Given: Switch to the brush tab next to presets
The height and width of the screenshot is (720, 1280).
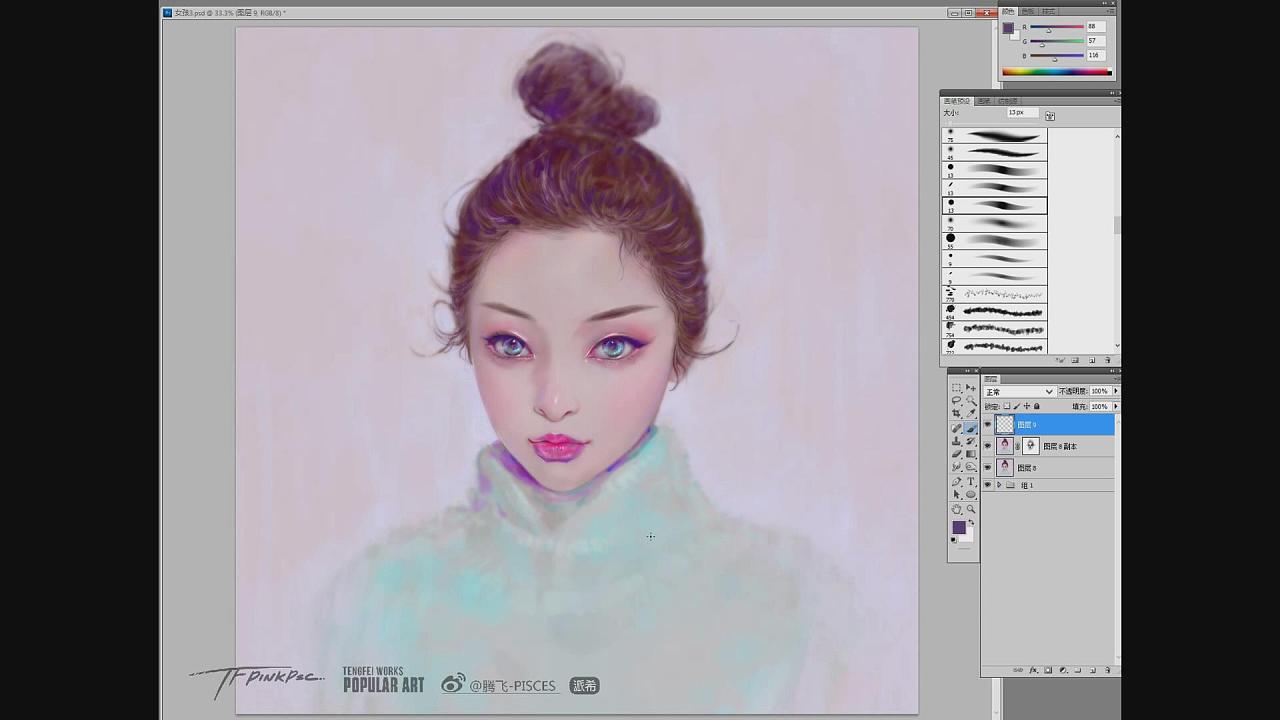Looking at the screenshot, I should click(x=984, y=101).
